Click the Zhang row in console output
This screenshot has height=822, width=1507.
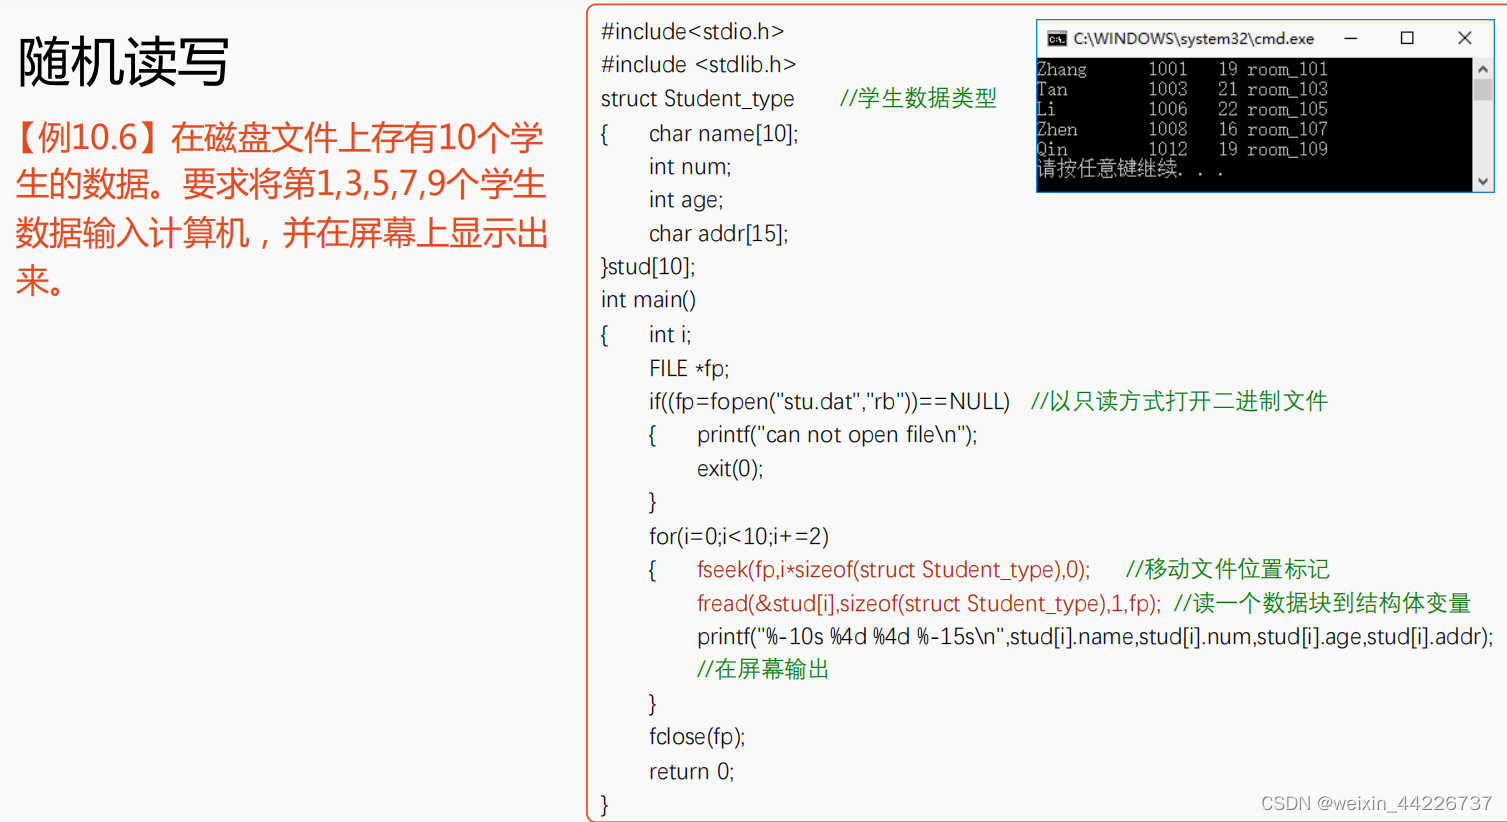tap(1182, 69)
